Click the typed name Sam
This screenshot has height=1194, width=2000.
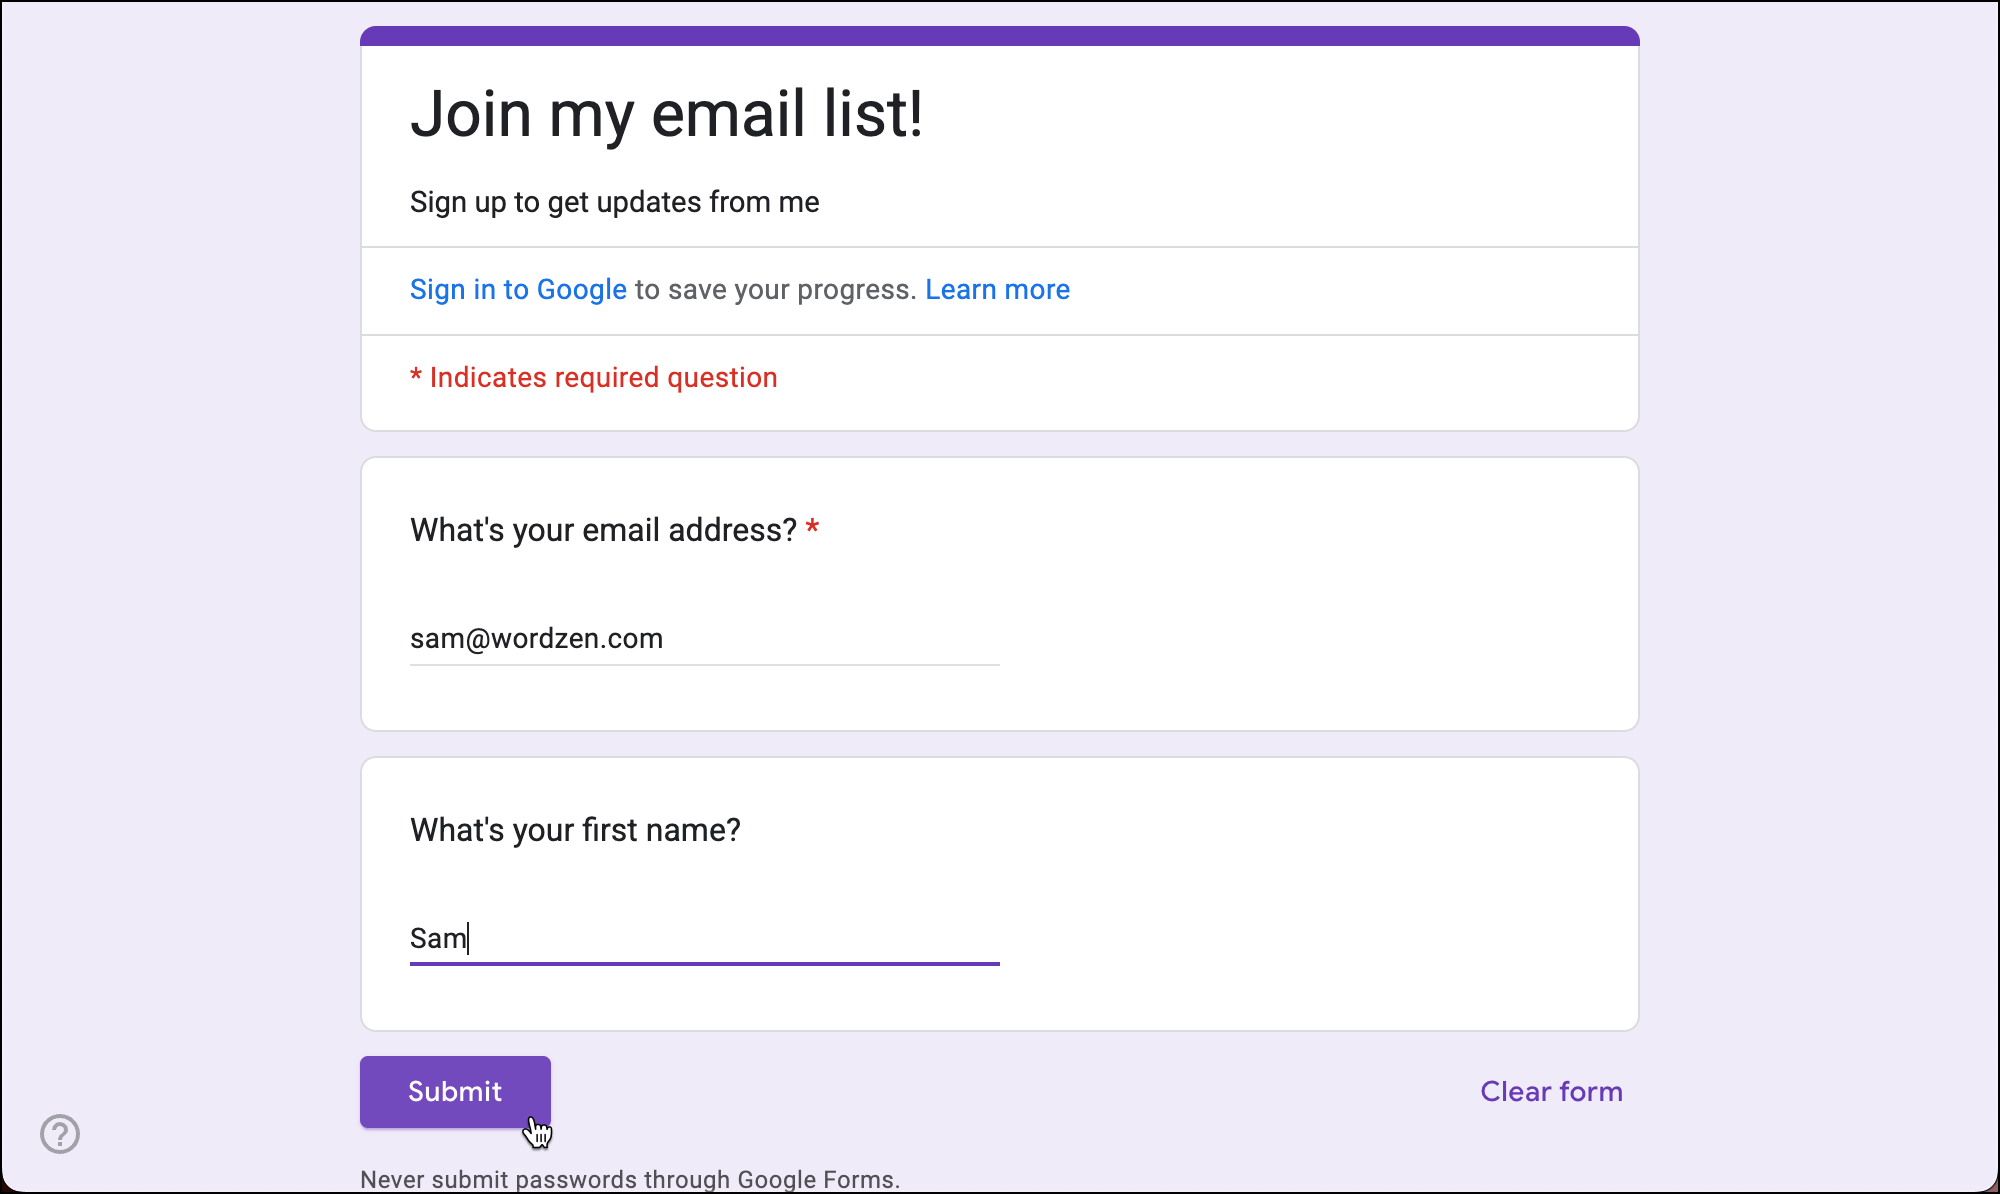point(438,937)
